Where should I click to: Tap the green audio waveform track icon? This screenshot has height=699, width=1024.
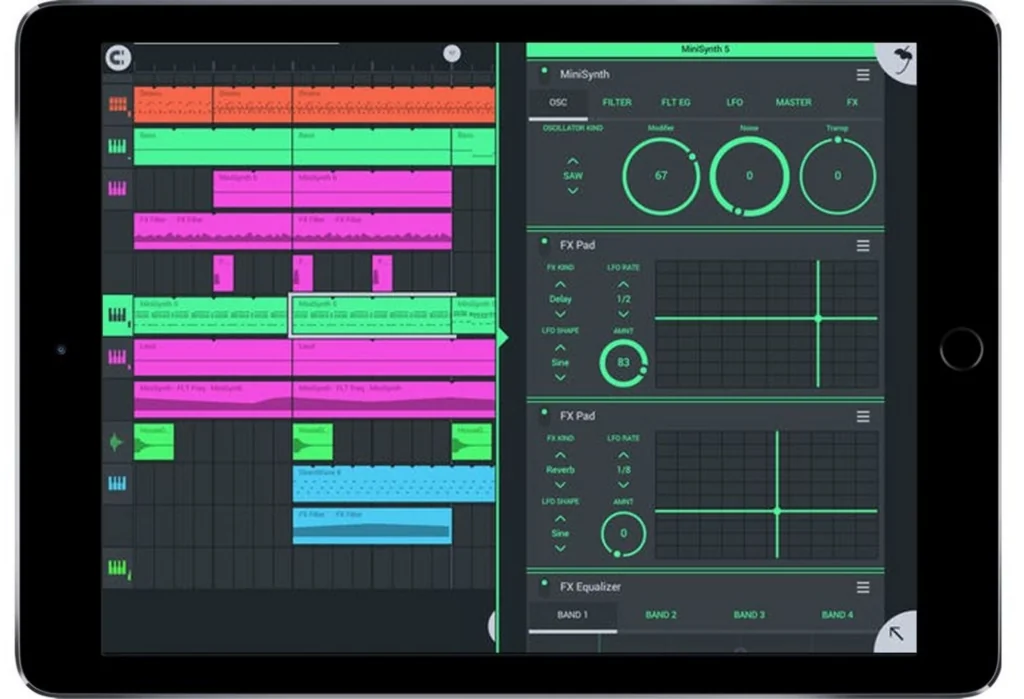tap(116, 442)
